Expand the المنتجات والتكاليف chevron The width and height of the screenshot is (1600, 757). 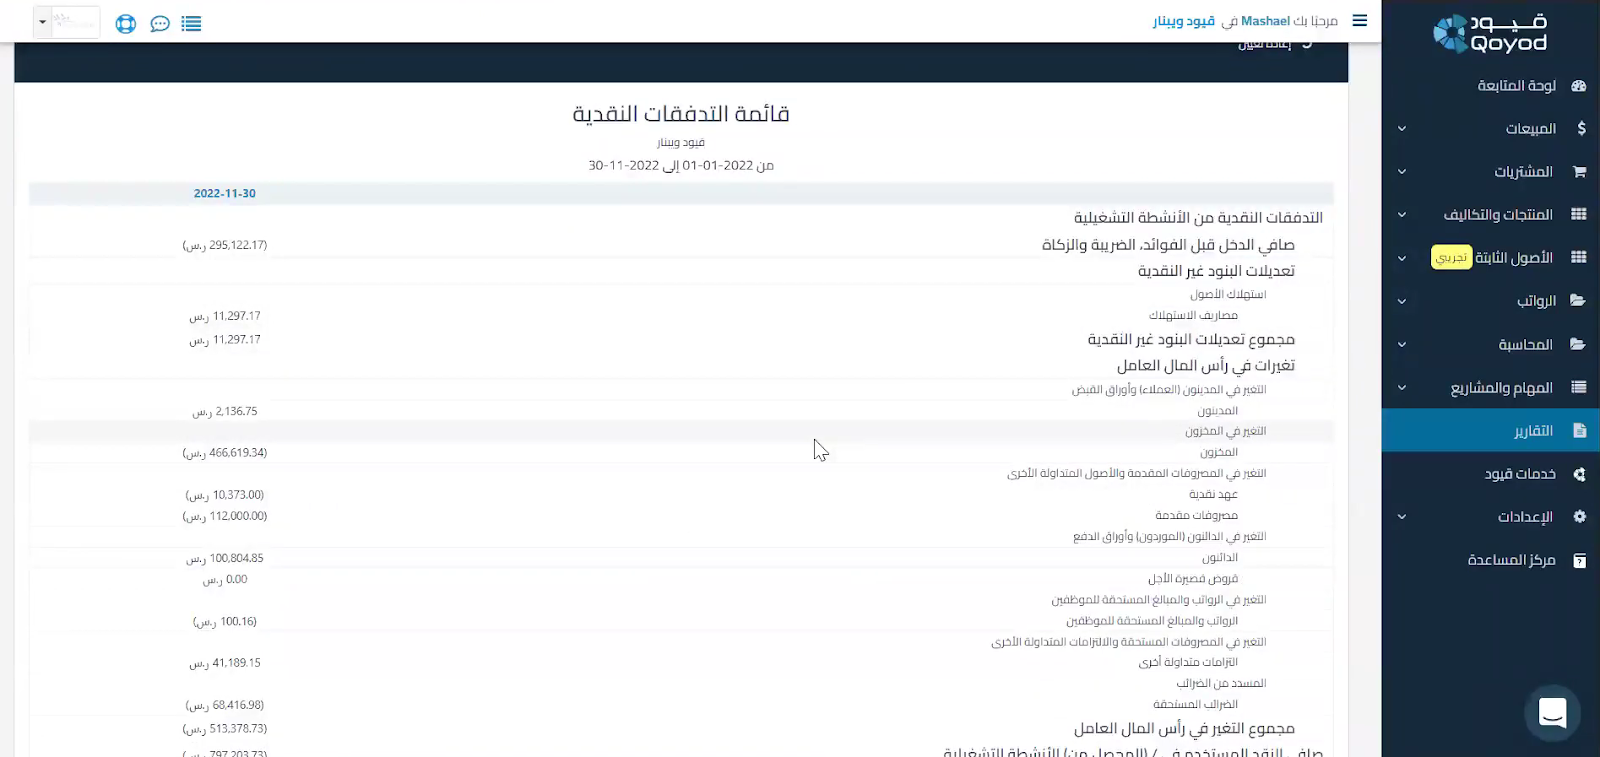tap(1402, 215)
